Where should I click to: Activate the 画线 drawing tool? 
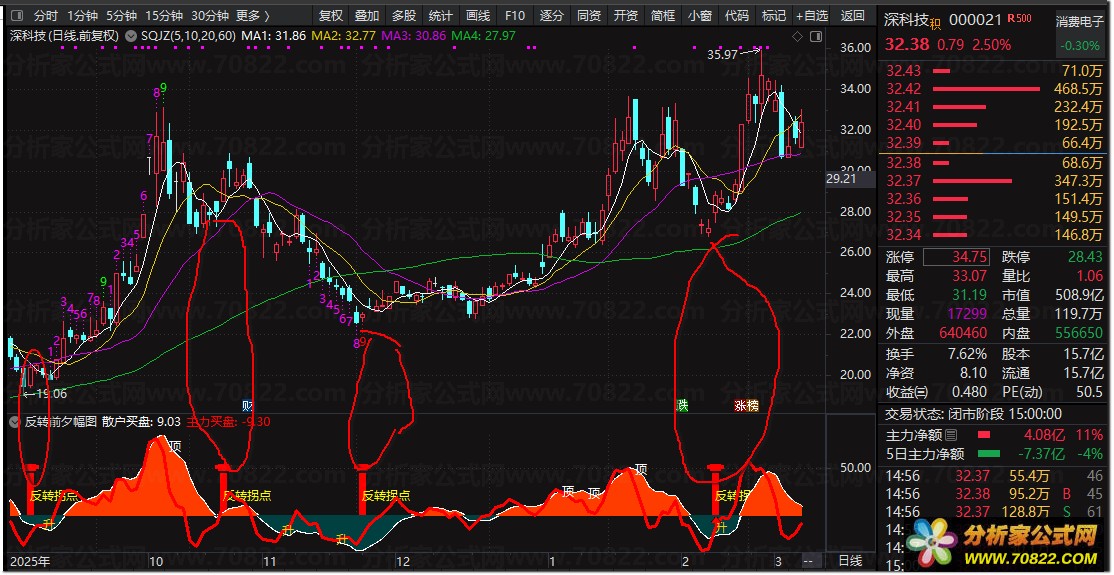tap(478, 16)
